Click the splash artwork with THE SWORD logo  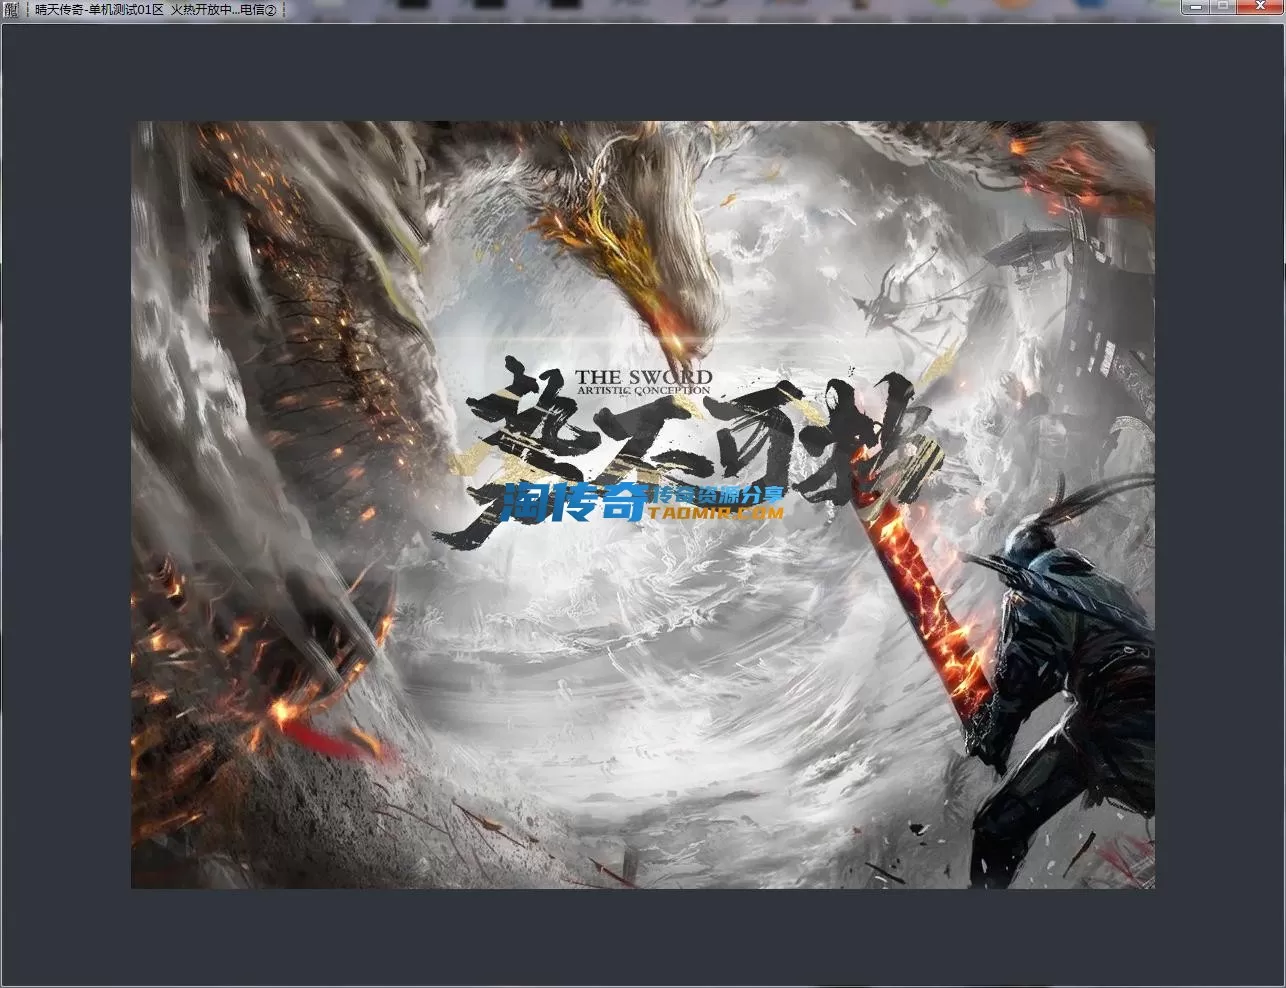pos(643,505)
